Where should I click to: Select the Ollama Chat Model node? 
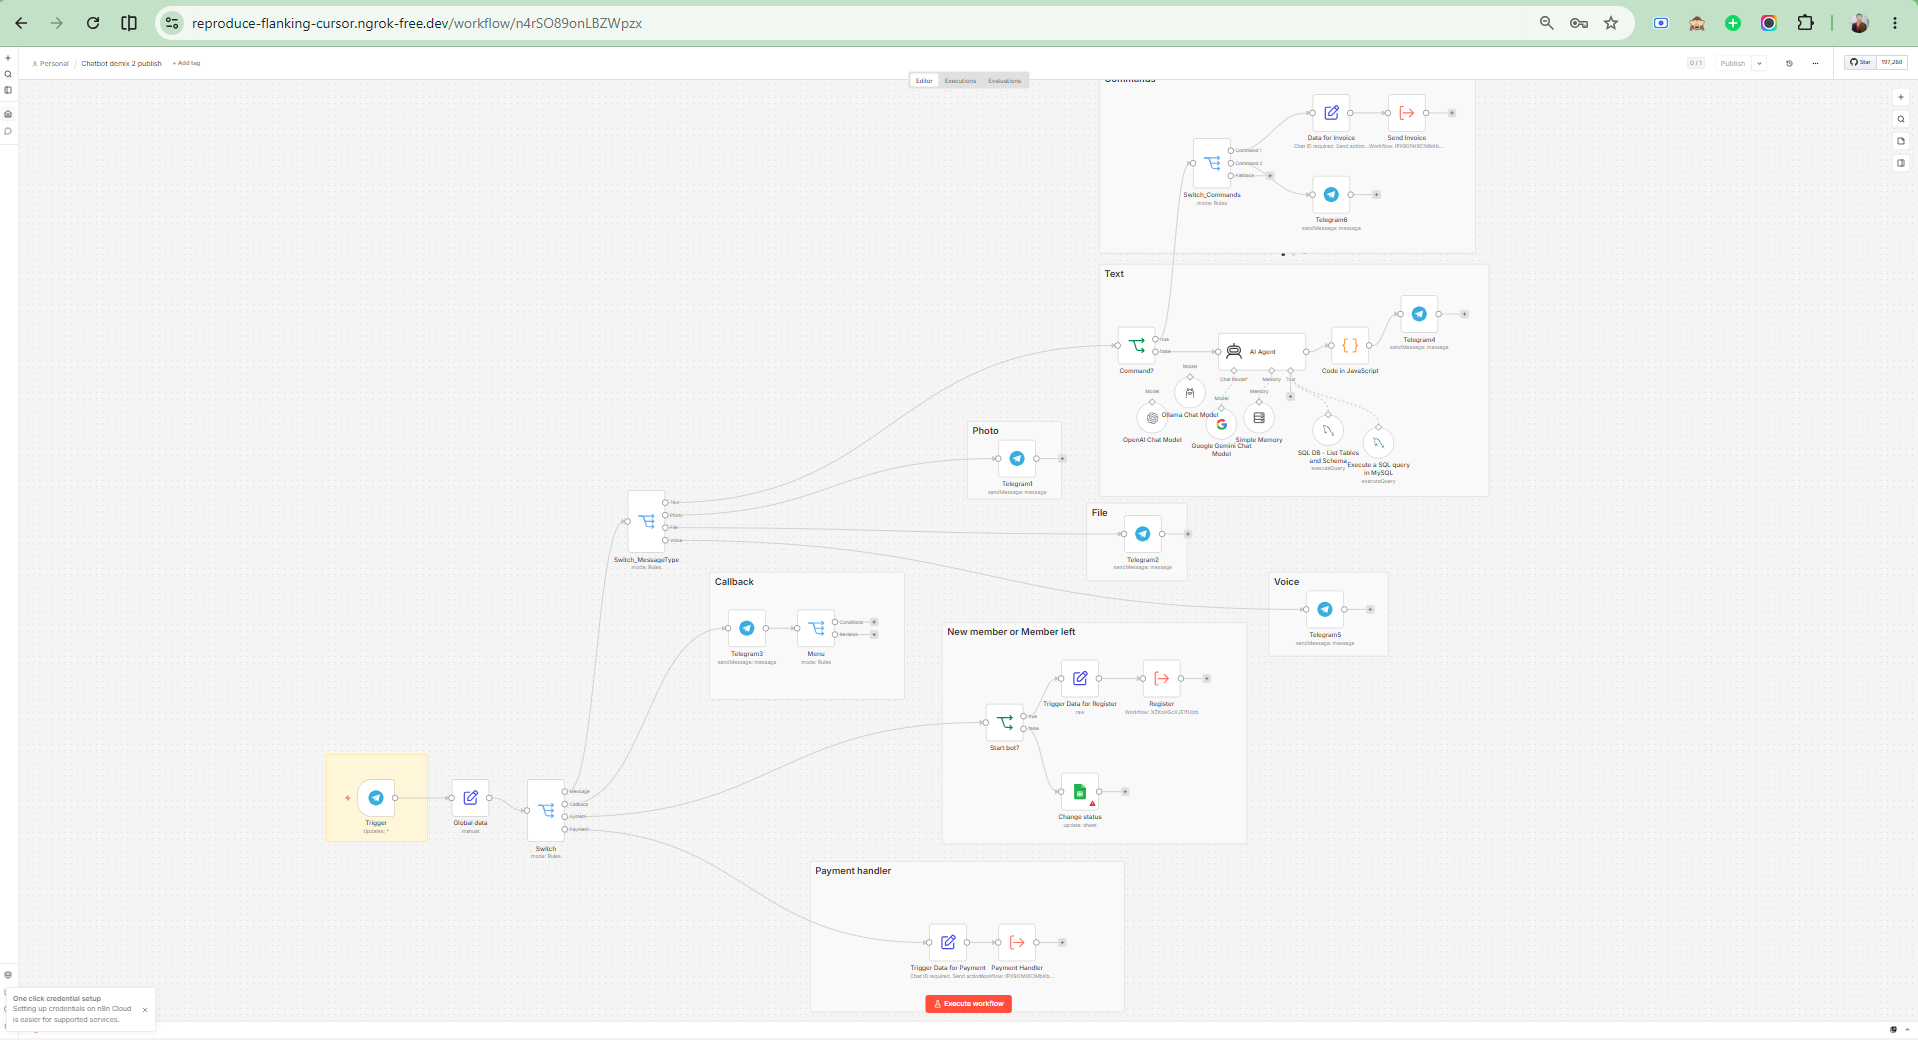(1190, 393)
